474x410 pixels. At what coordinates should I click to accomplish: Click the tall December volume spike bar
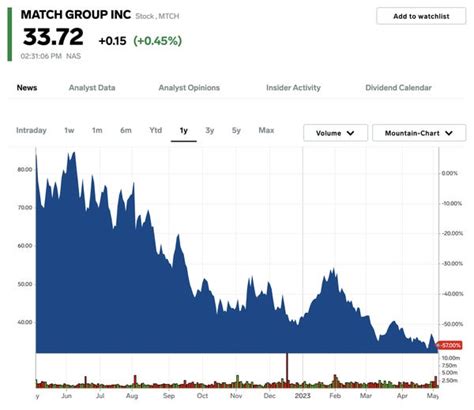pyautogui.click(x=287, y=370)
